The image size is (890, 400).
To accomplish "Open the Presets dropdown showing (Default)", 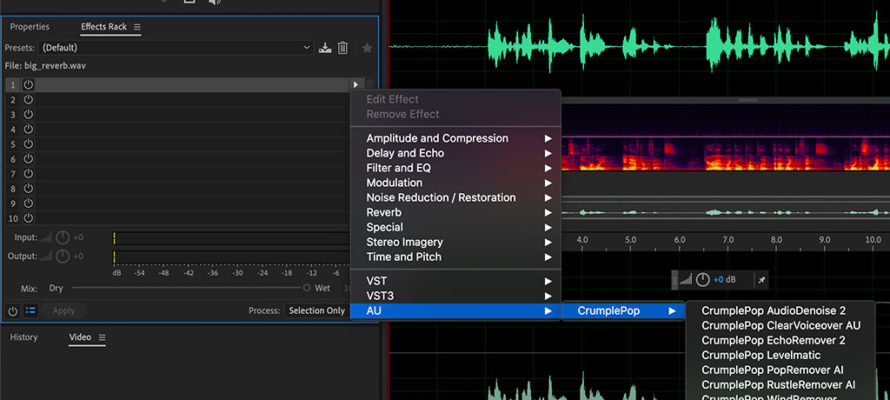I will pos(176,48).
